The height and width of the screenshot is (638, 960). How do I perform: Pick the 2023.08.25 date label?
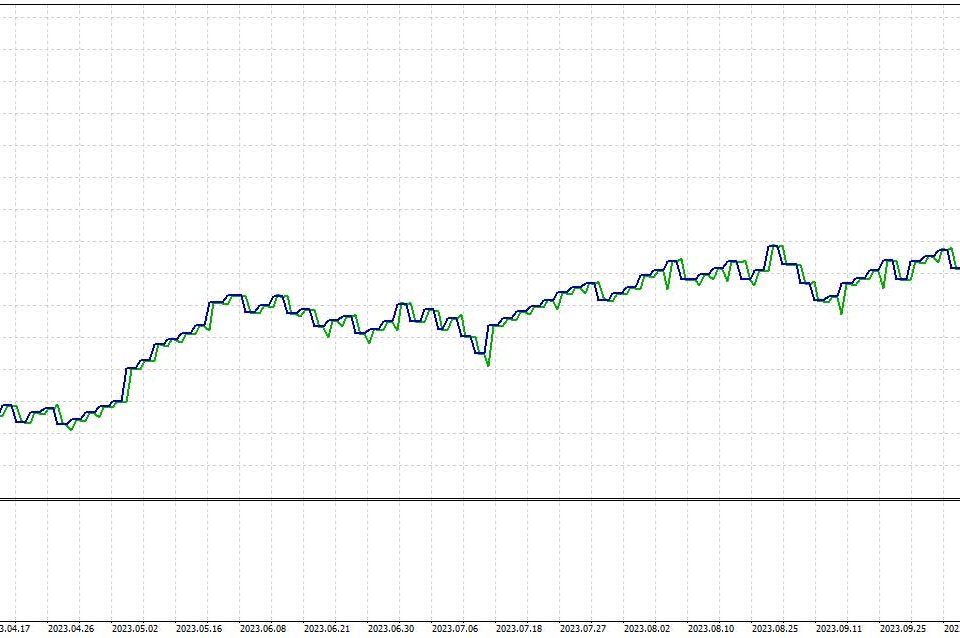[775, 629]
